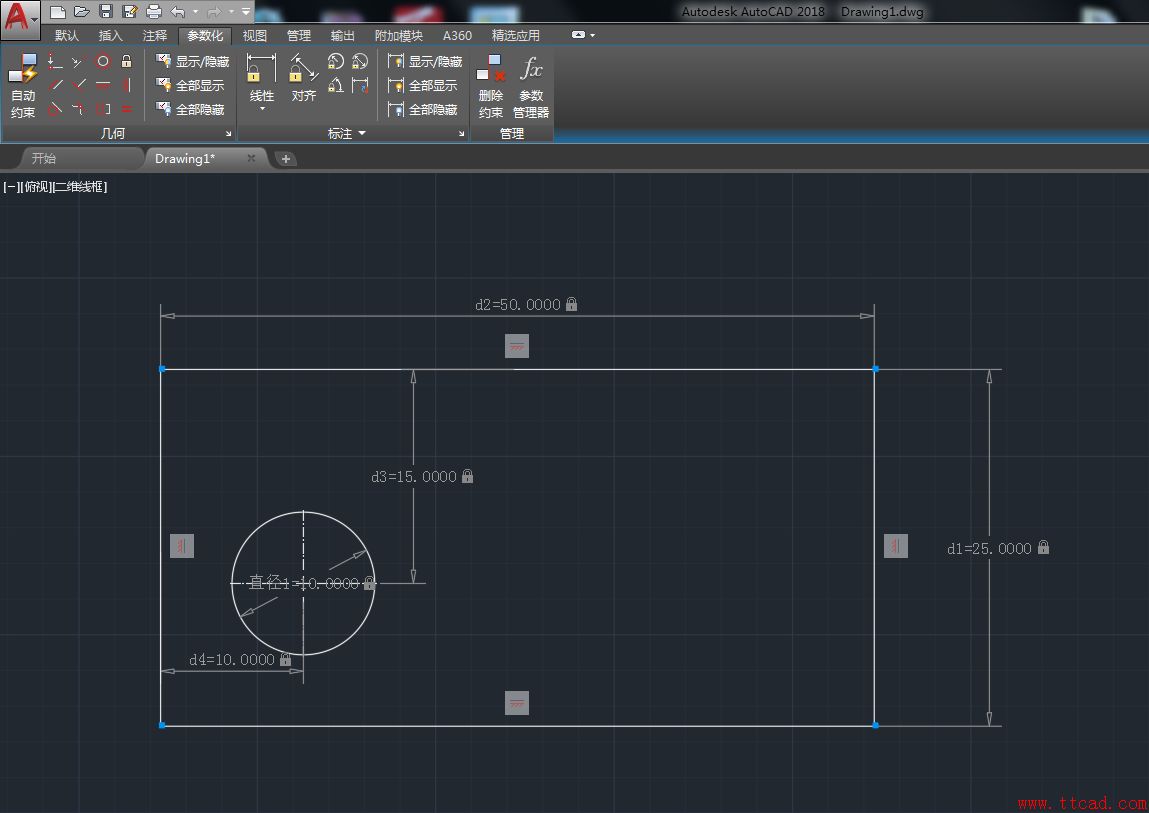The width and height of the screenshot is (1149, 813).
Task: Click the Aligned (对齐) dimensional constraint
Action: (303, 78)
